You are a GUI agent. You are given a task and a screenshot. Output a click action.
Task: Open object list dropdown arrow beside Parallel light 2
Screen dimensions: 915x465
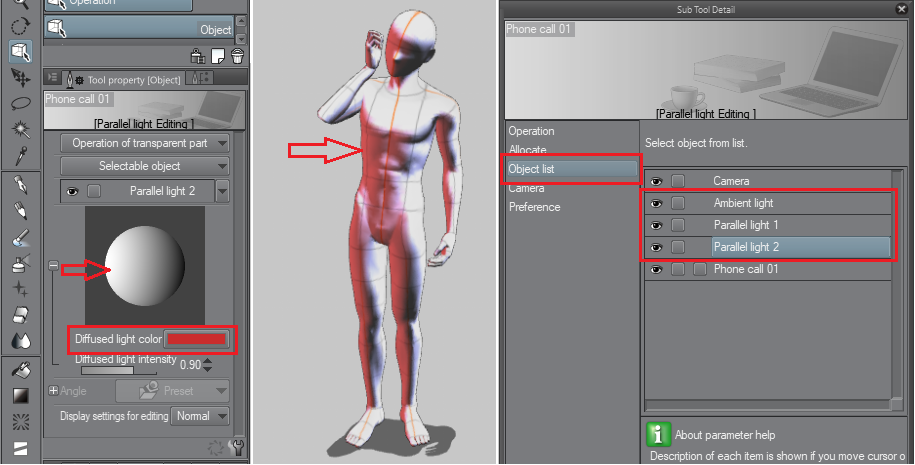tap(222, 191)
